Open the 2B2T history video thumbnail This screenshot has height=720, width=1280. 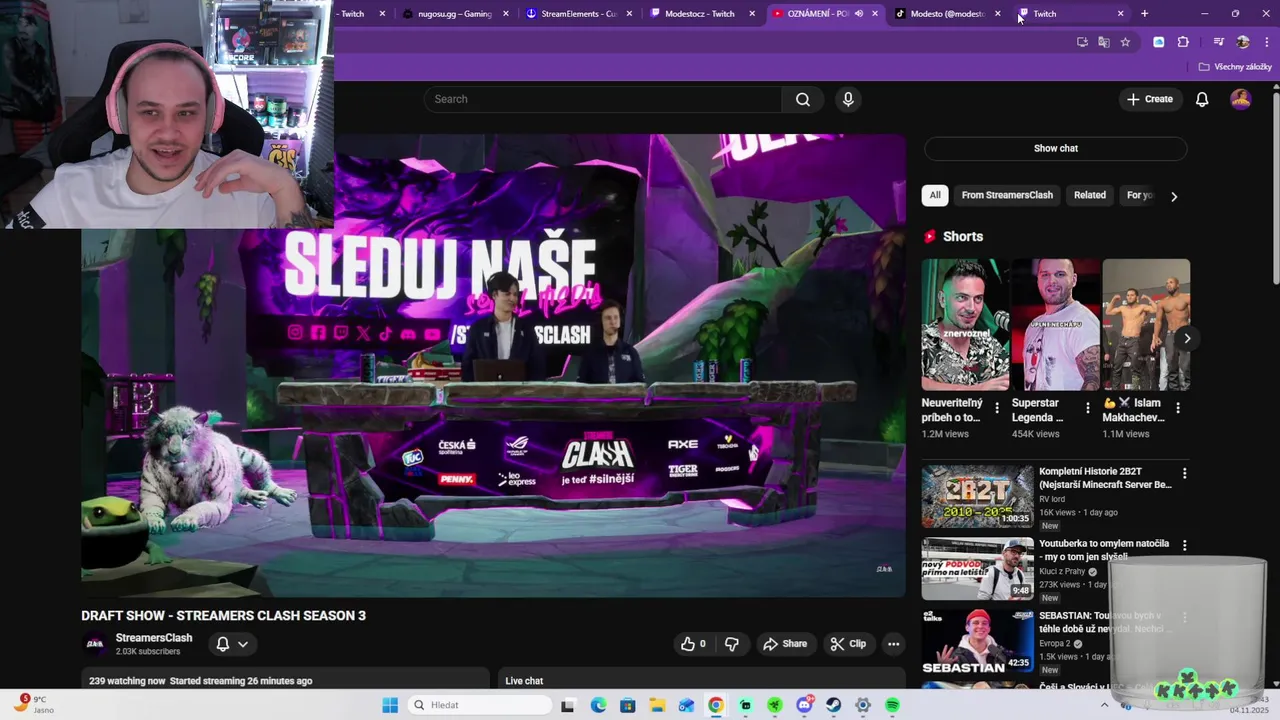[977, 496]
